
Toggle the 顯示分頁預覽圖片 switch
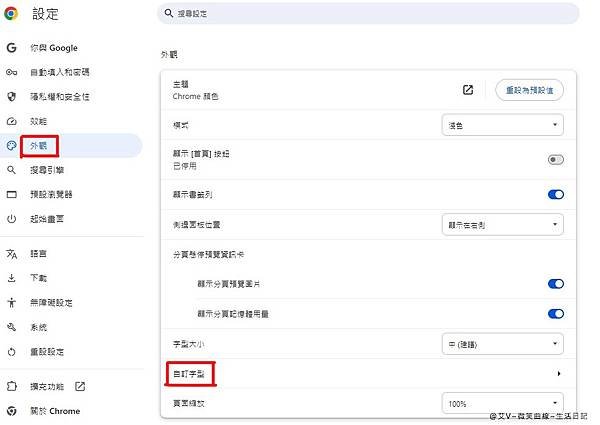[556, 283]
